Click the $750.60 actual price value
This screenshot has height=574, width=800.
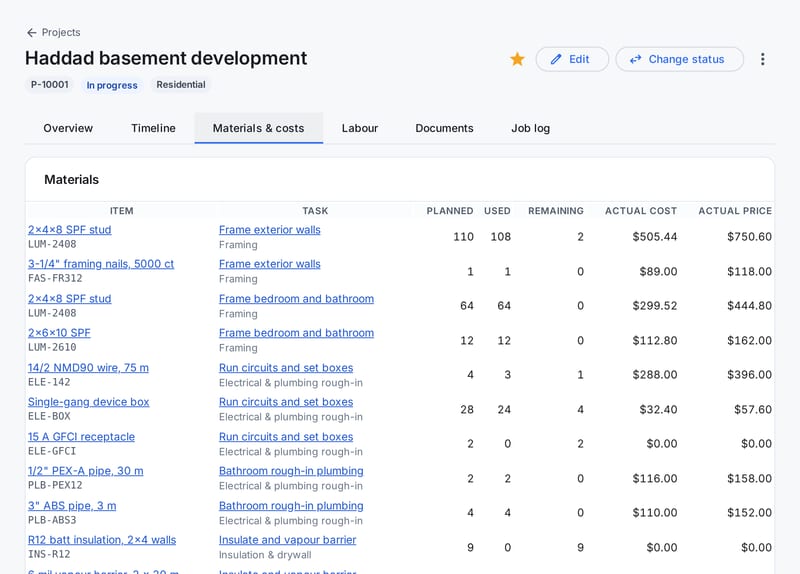(x=749, y=237)
